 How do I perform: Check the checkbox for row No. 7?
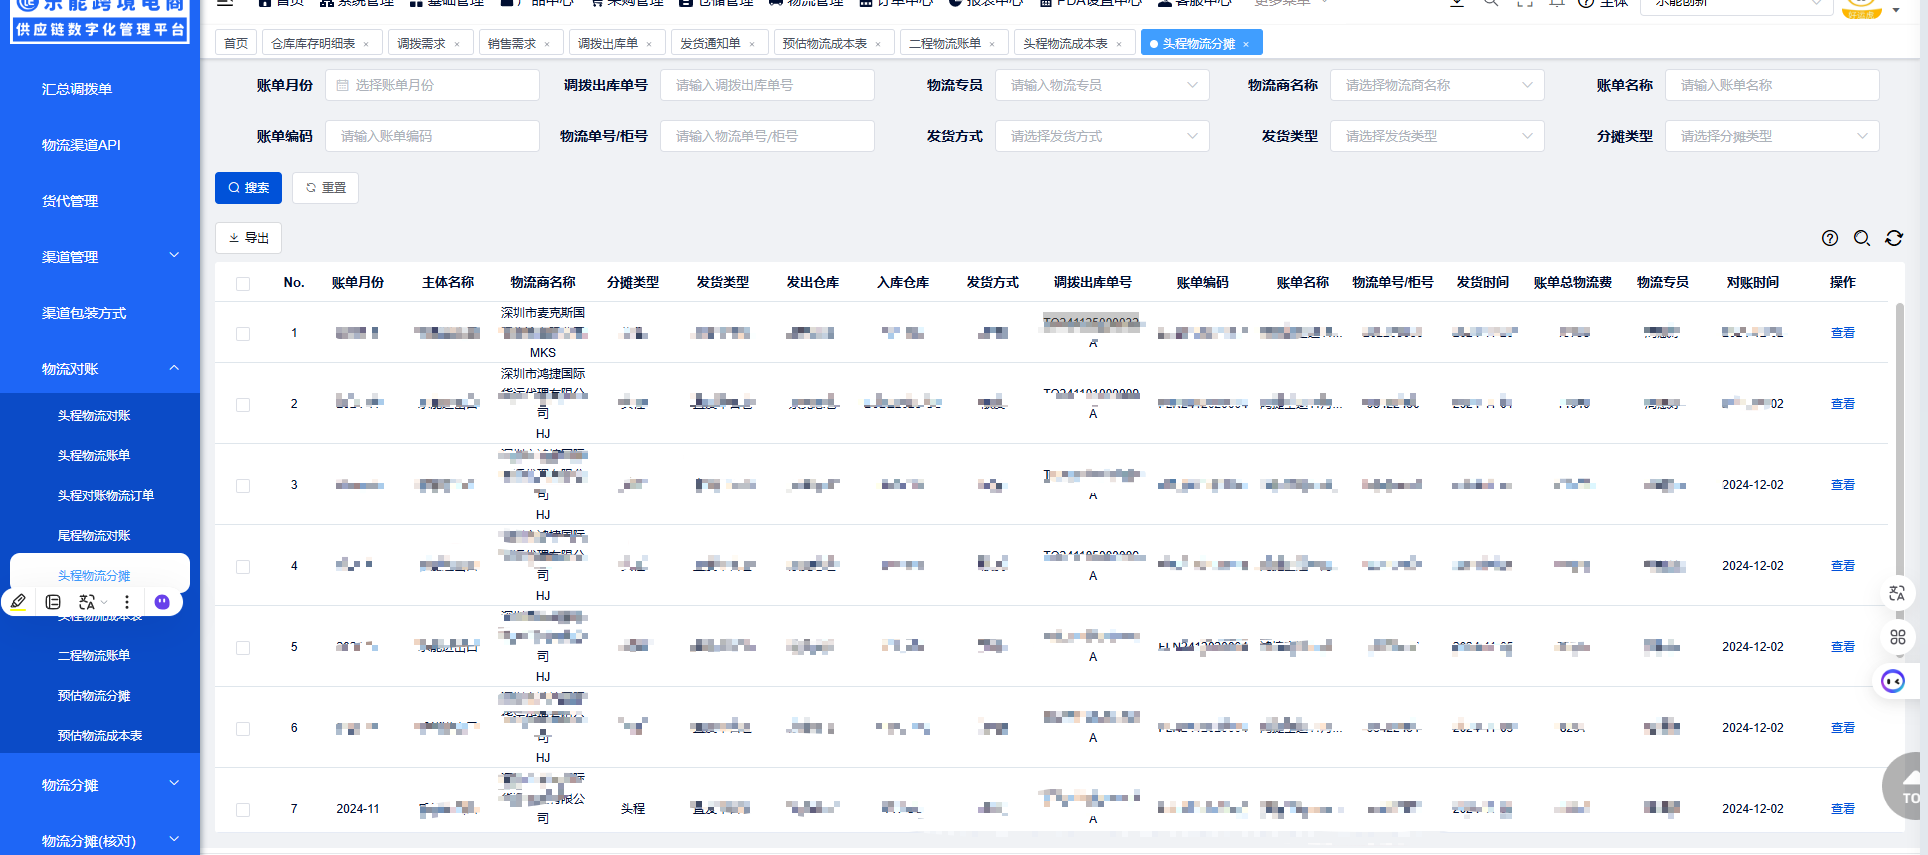point(243,809)
